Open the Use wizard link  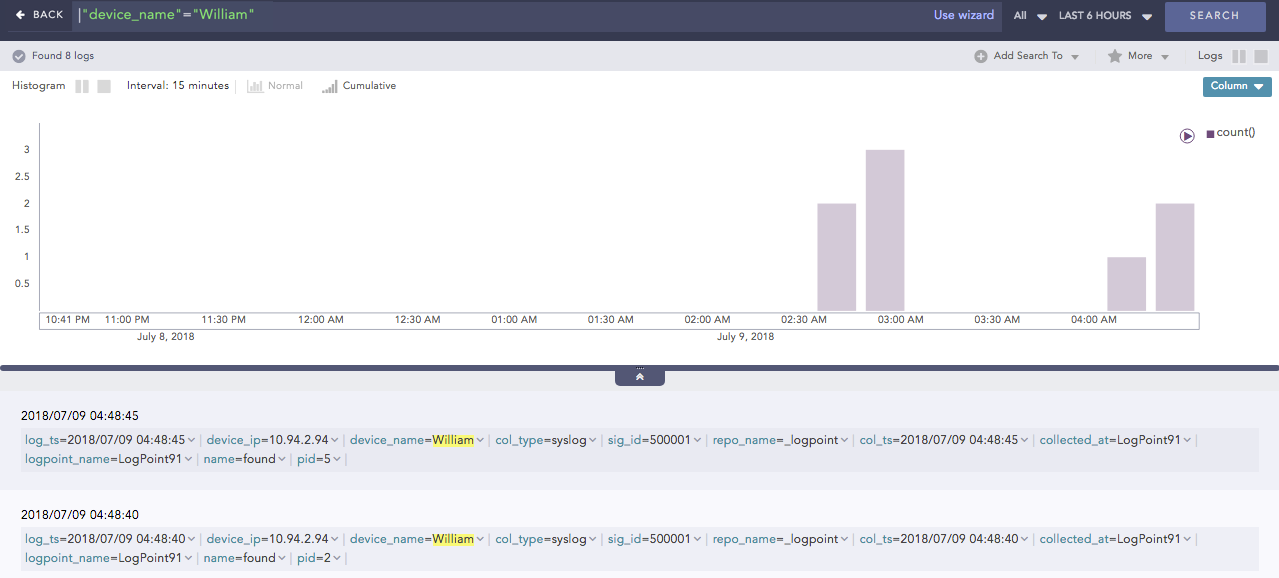(x=963, y=15)
